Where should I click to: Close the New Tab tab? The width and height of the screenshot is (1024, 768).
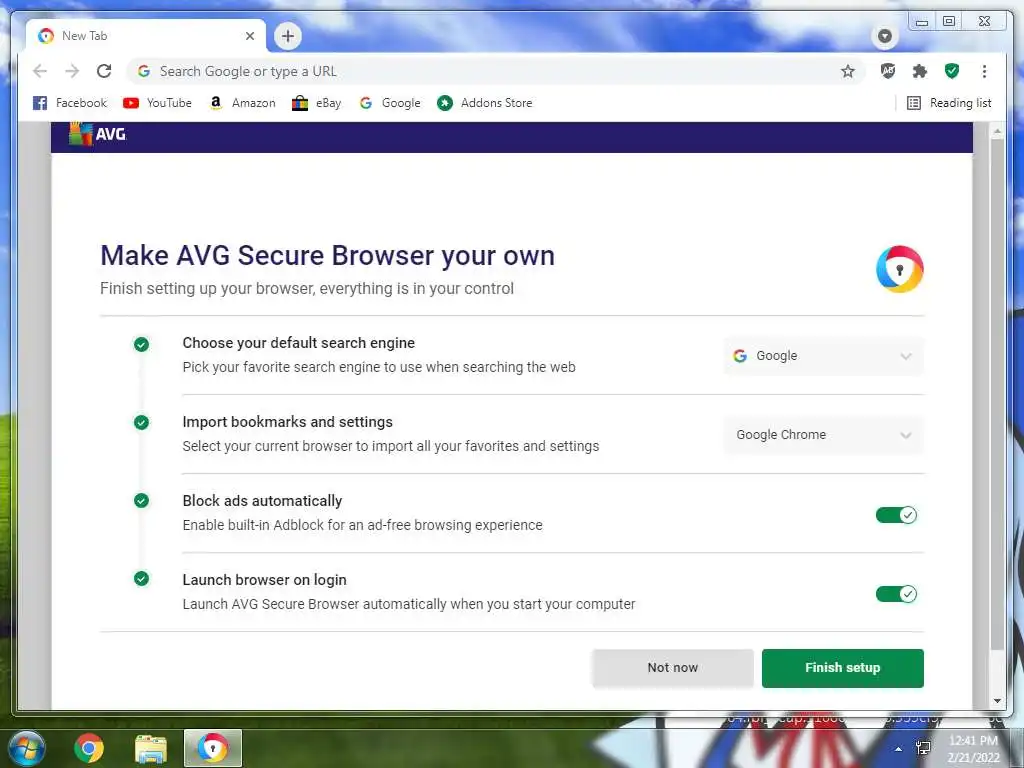249,36
